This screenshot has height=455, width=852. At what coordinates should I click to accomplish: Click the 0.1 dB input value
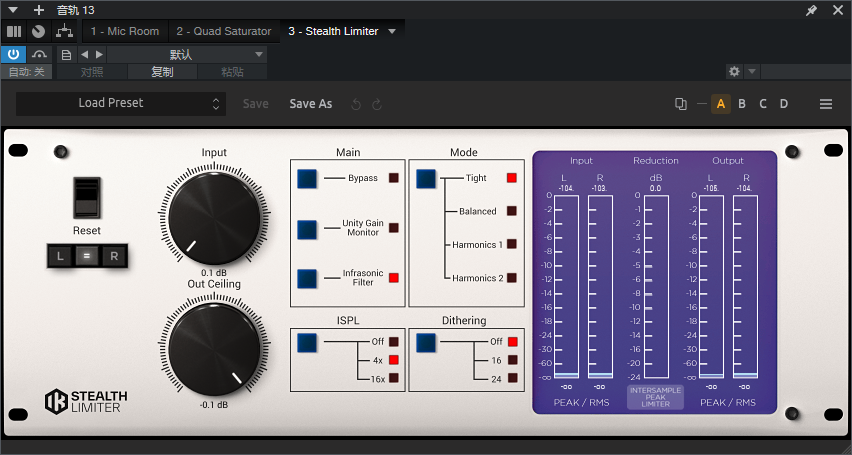click(214, 273)
